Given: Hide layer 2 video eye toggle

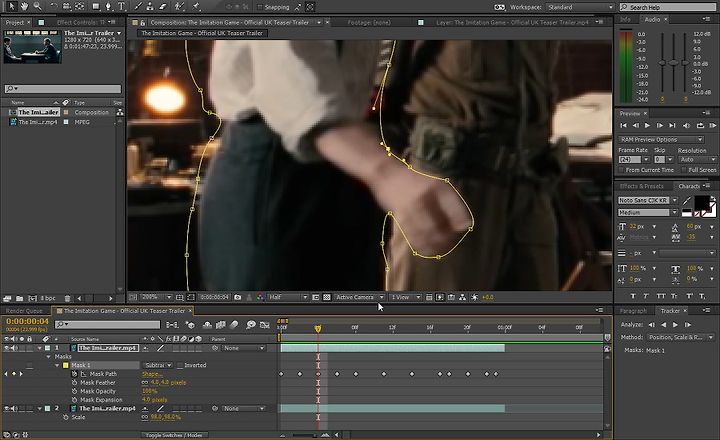Looking at the screenshot, I should pos(6,408).
